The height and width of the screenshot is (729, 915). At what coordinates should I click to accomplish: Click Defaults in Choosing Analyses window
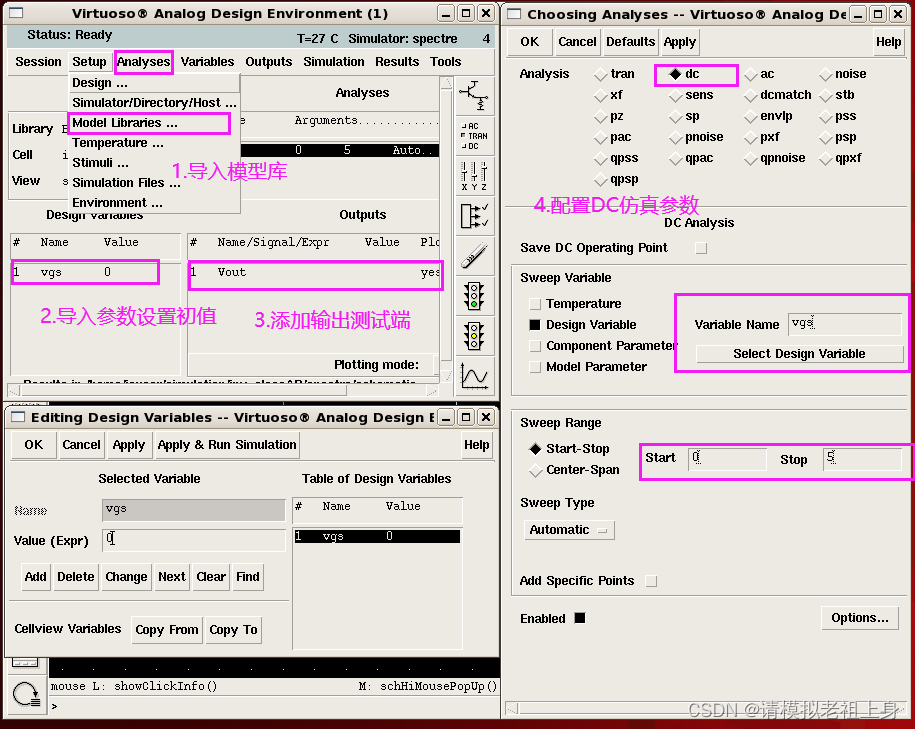pyautogui.click(x=630, y=42)
